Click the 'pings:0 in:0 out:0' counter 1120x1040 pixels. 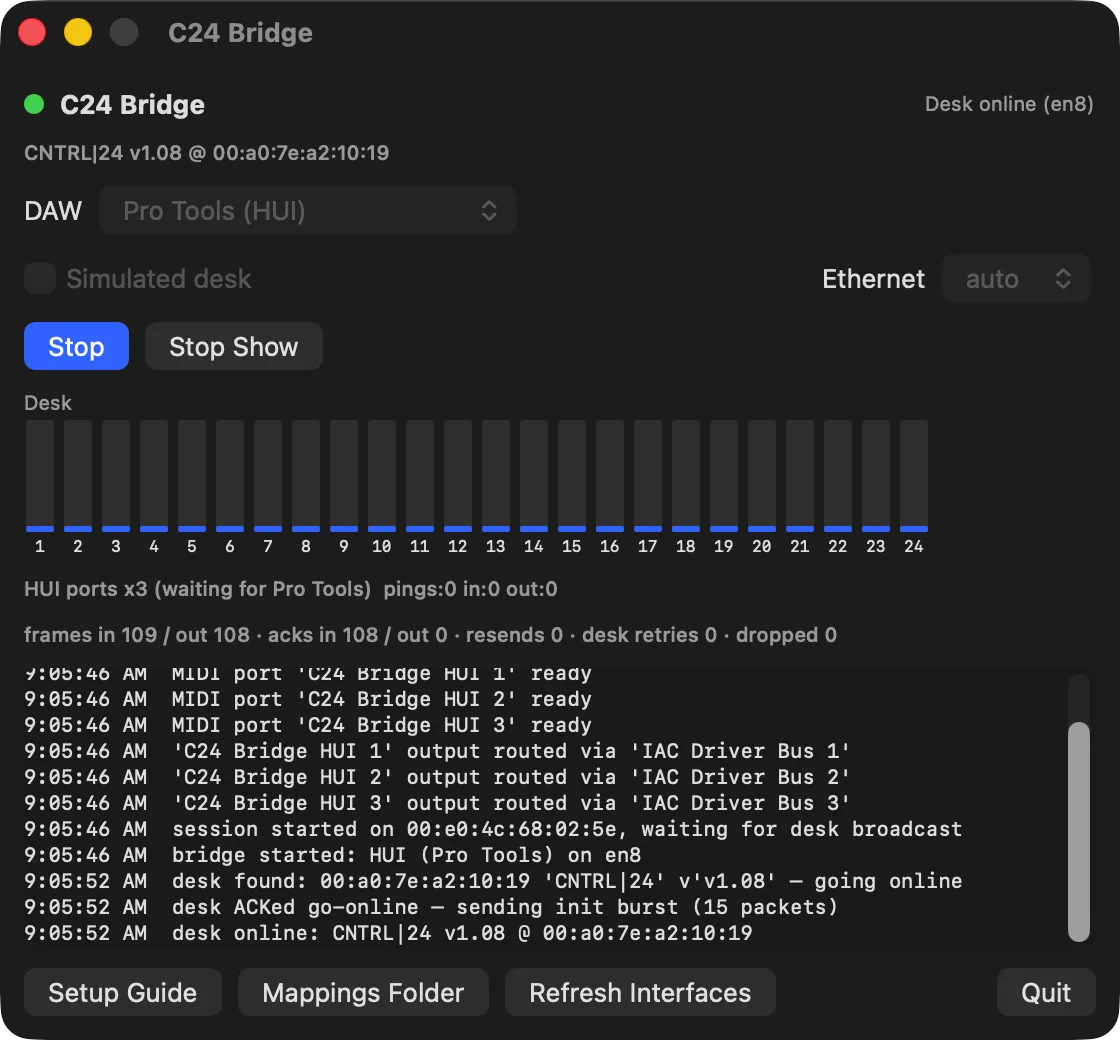pyautogui.click(x=470, y=589)
